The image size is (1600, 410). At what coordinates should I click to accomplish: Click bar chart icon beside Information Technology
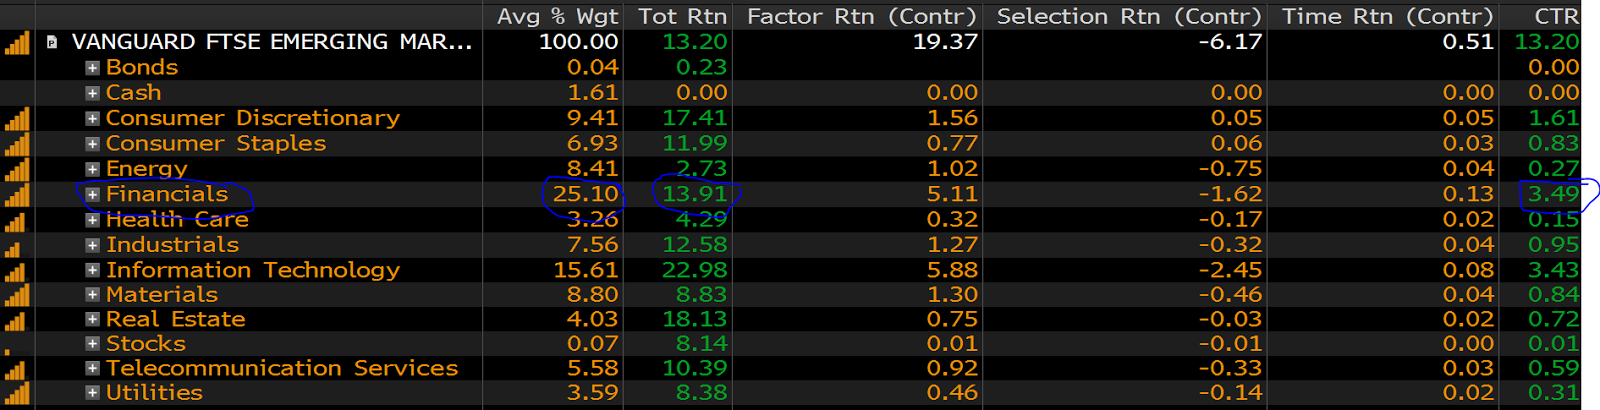pos(17,270)
